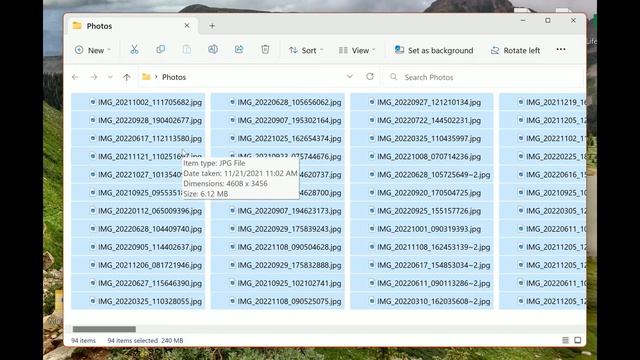The width and height of the screenshot is (640, 360).
Task: Select IMG_20220611_090113286~2.jpg
Action: (422, 283)
